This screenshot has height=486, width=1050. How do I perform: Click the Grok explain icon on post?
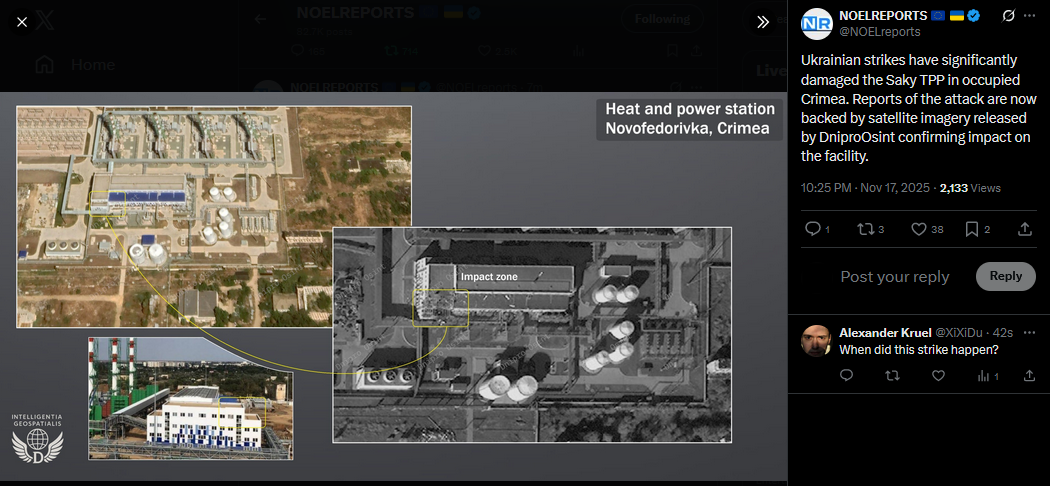click(x=1008, y=16)
